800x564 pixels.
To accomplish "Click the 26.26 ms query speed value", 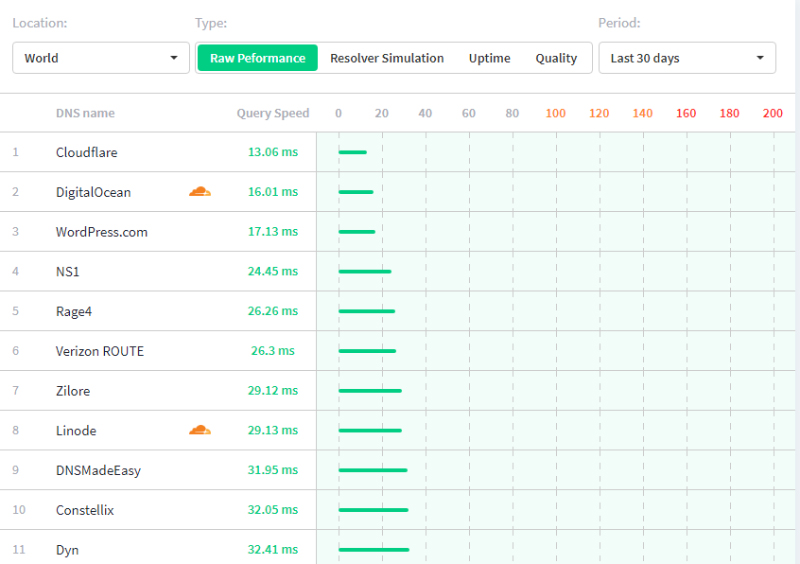I will (273, 311).
